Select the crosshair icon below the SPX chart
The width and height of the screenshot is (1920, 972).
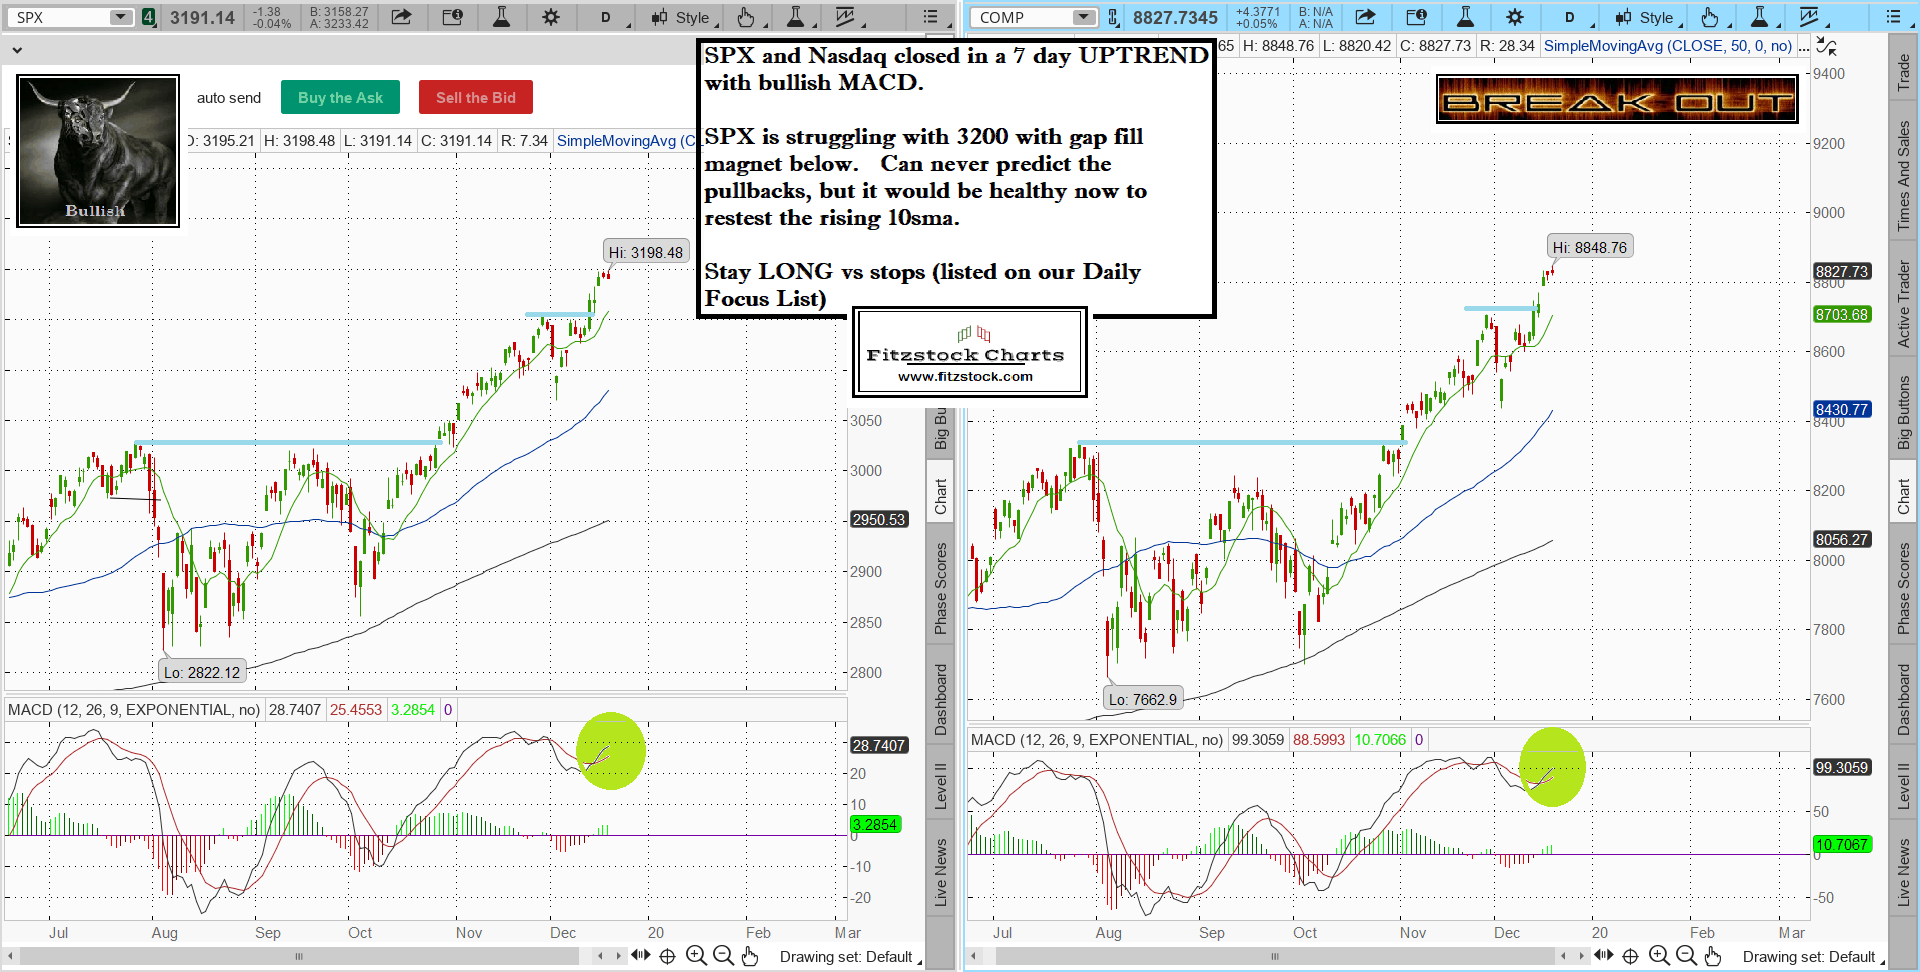[x=667, y=956]
